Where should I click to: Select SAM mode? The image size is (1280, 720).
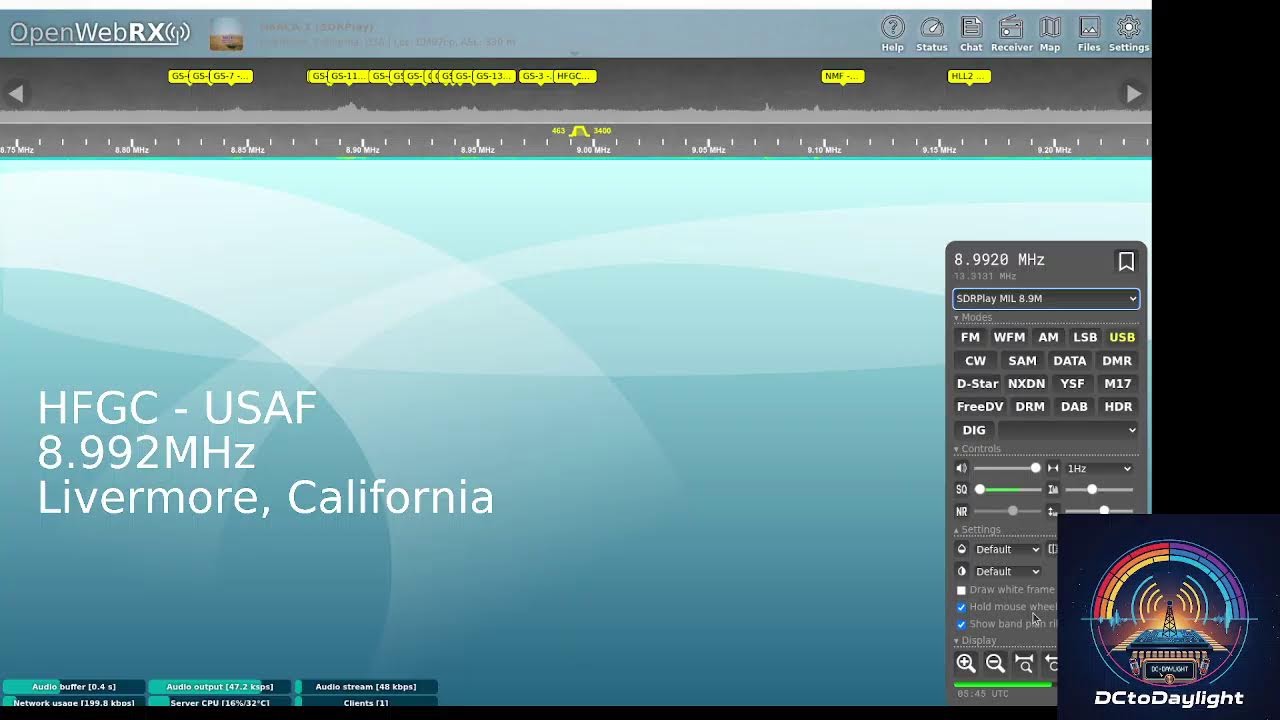(x=1022, y=361)
